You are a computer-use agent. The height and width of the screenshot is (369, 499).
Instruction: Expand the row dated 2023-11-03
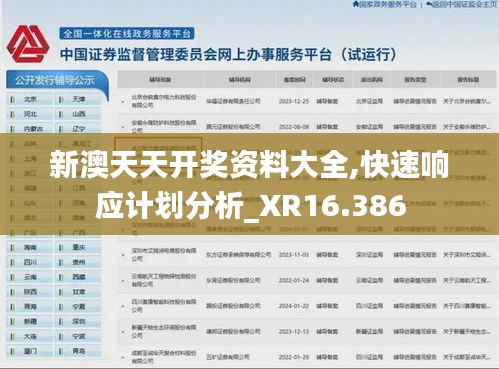click(x=123, y=255)
